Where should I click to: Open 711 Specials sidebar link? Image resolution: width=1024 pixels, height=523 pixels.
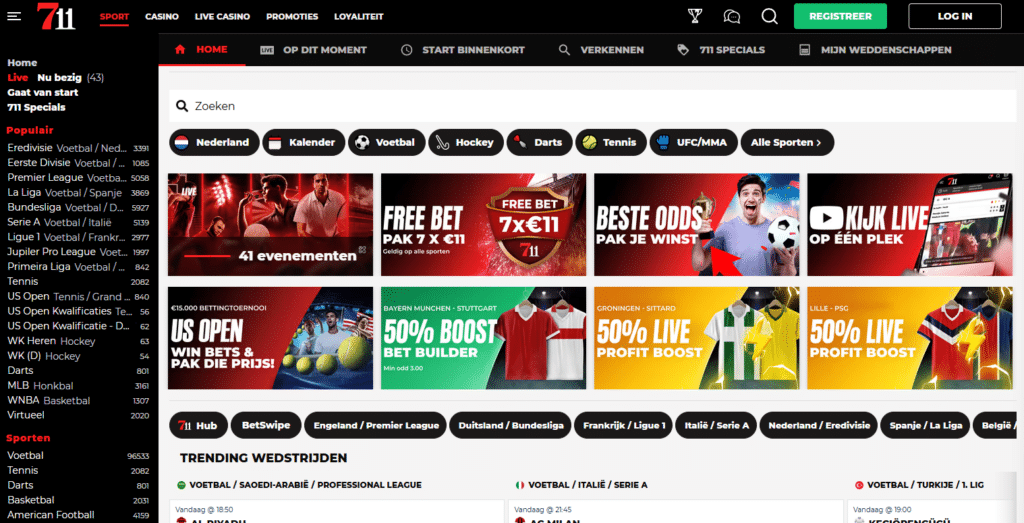point(36,108)
